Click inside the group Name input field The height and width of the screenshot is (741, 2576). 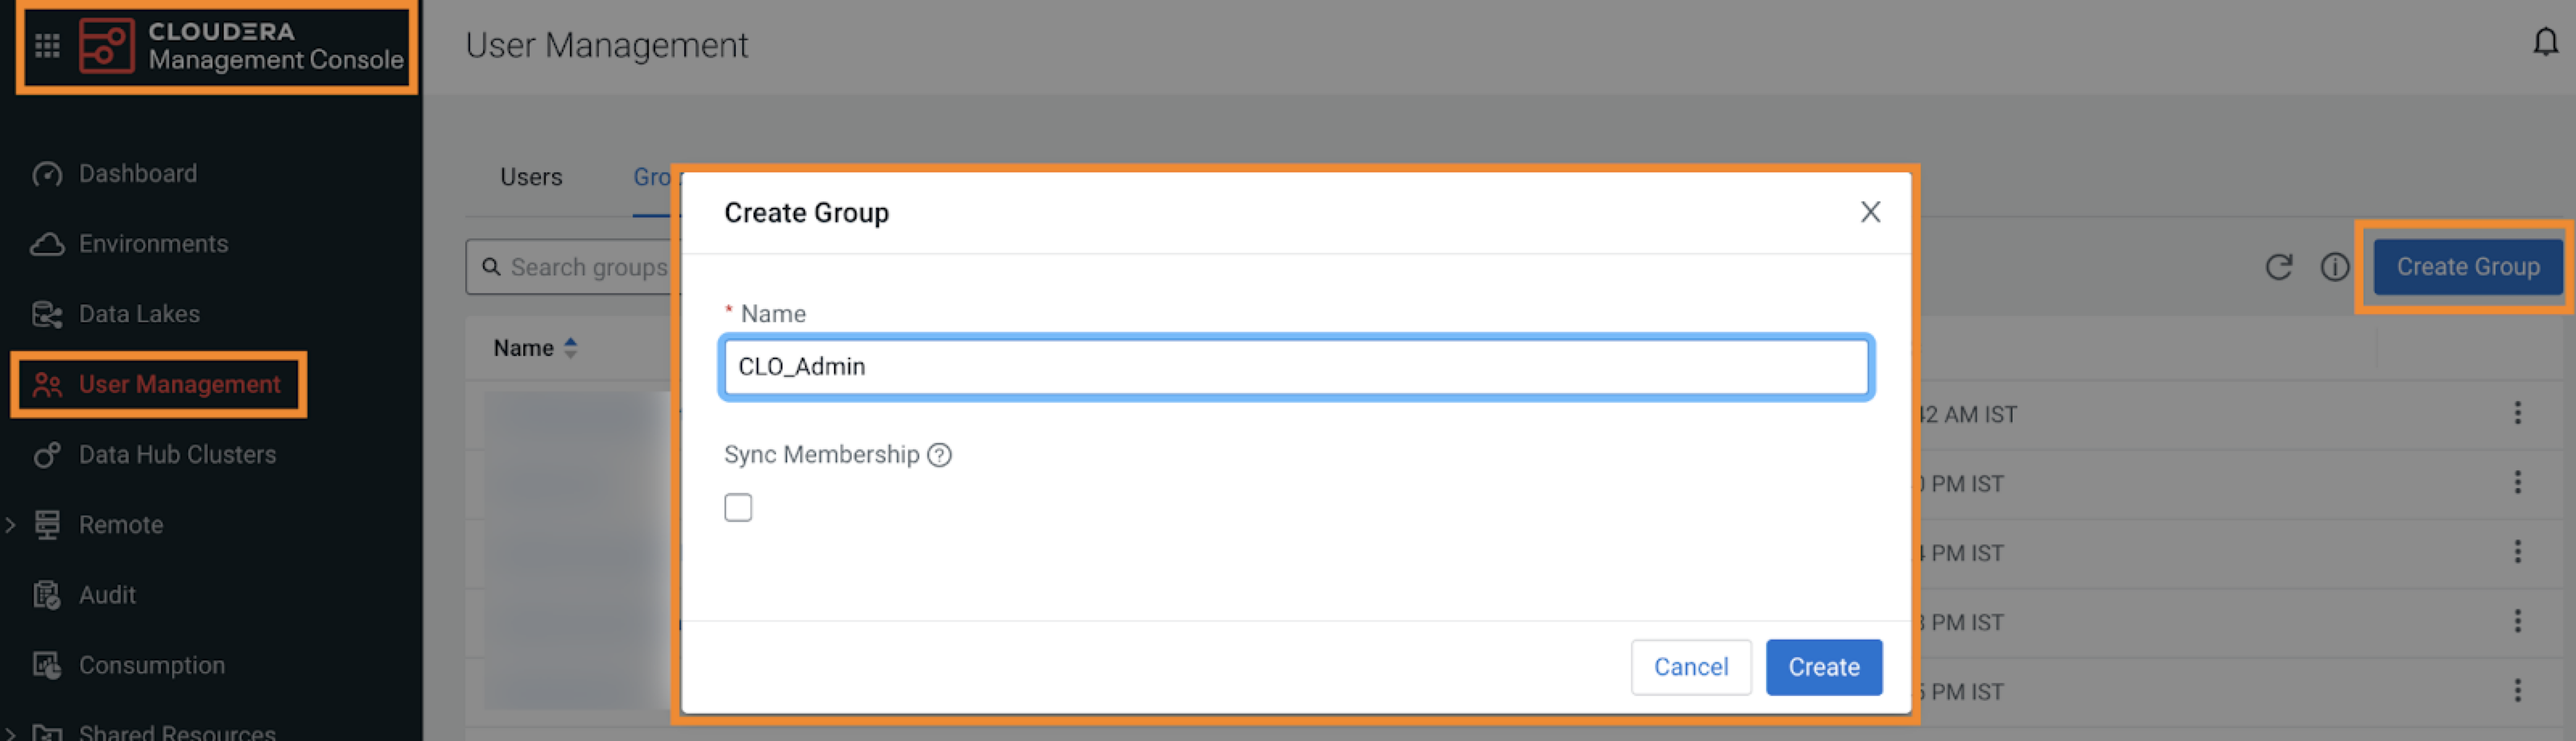(1295, 367)
